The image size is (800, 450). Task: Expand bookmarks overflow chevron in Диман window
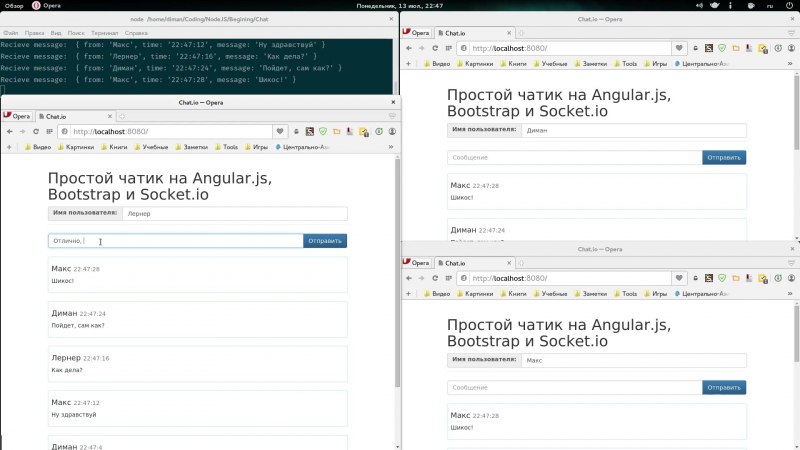point(790,64)
